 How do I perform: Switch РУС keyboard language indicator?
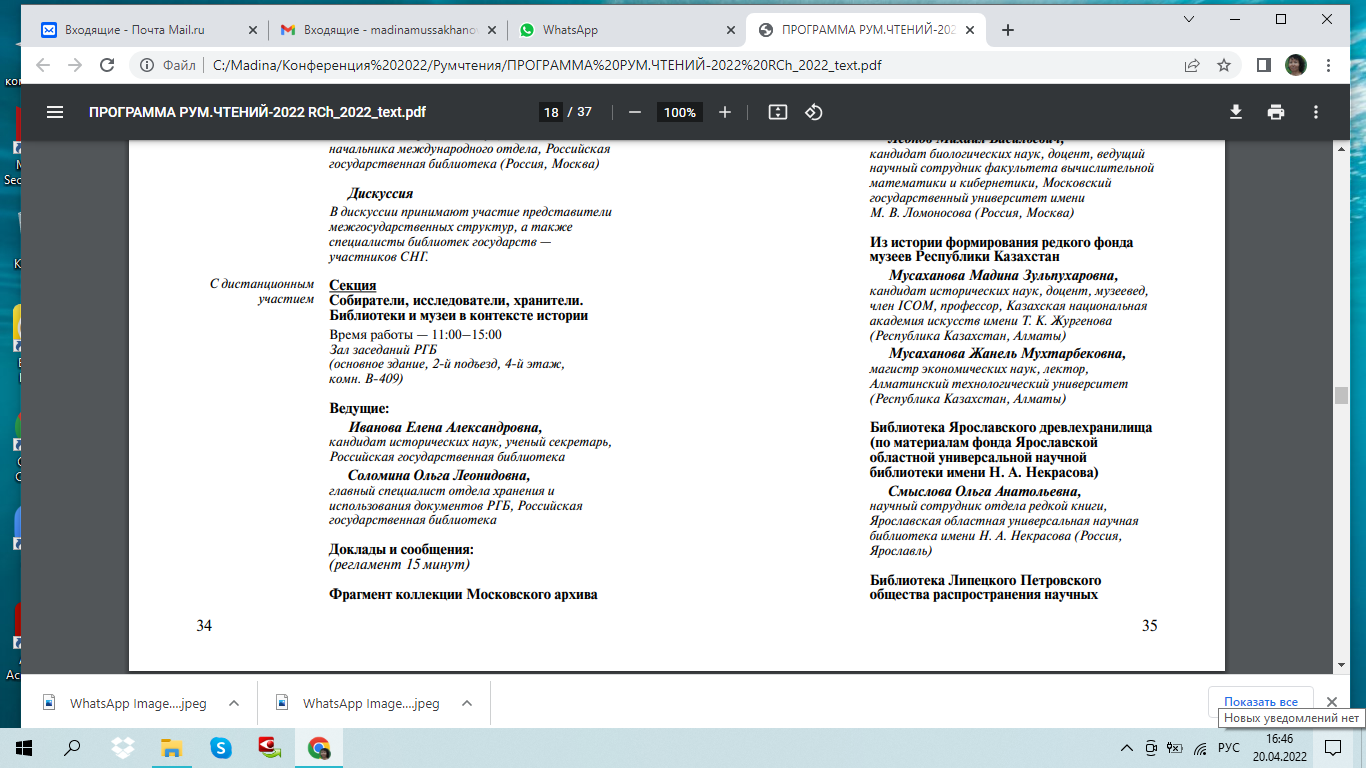(x=1229, y=747)
